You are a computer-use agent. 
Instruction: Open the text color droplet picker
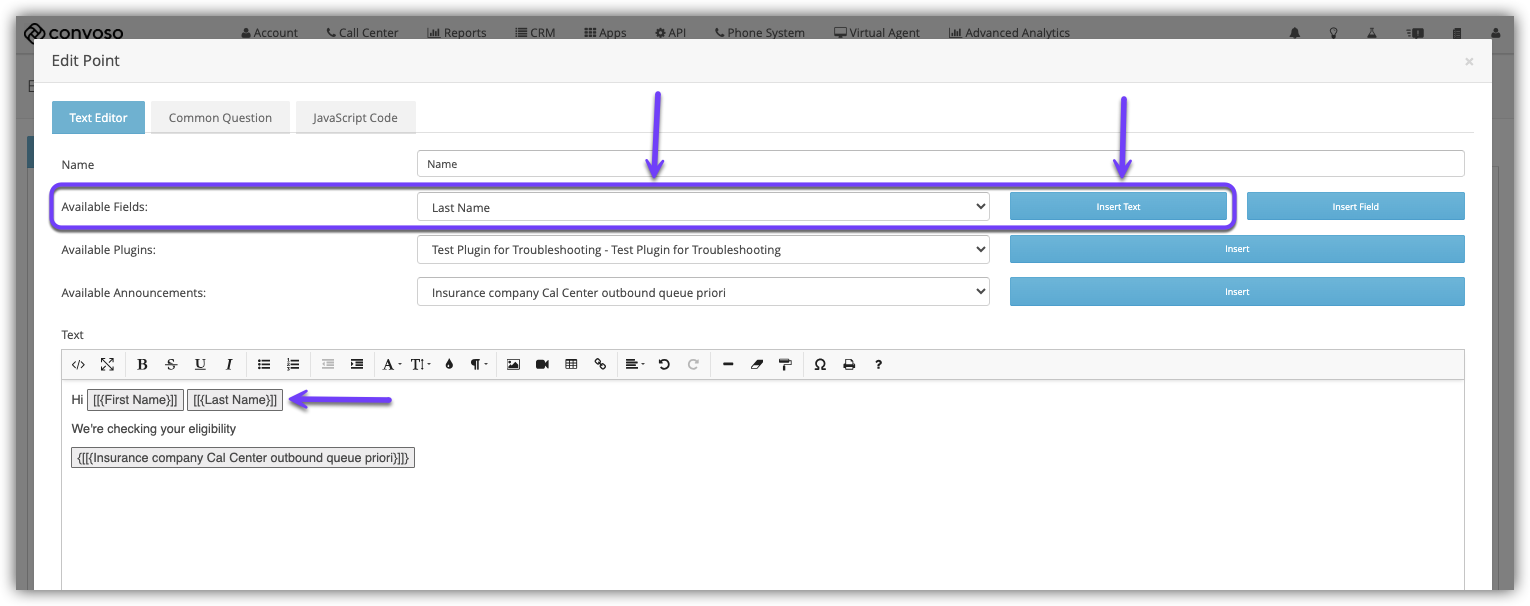[x=449, y=365]
